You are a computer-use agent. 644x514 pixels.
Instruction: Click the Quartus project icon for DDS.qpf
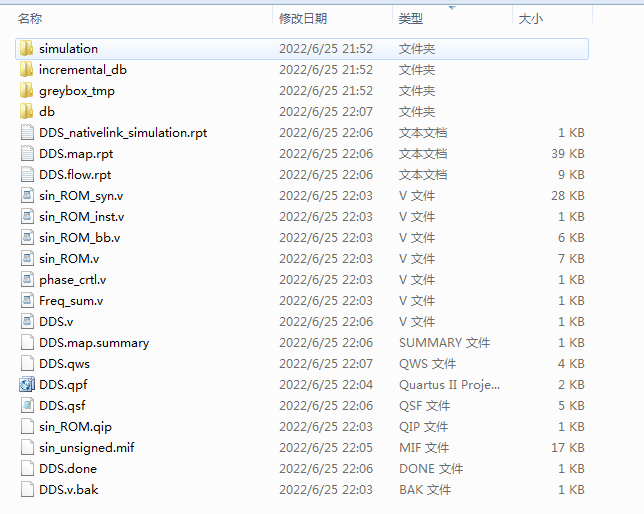pyautogui.click(x=27, y=385)
